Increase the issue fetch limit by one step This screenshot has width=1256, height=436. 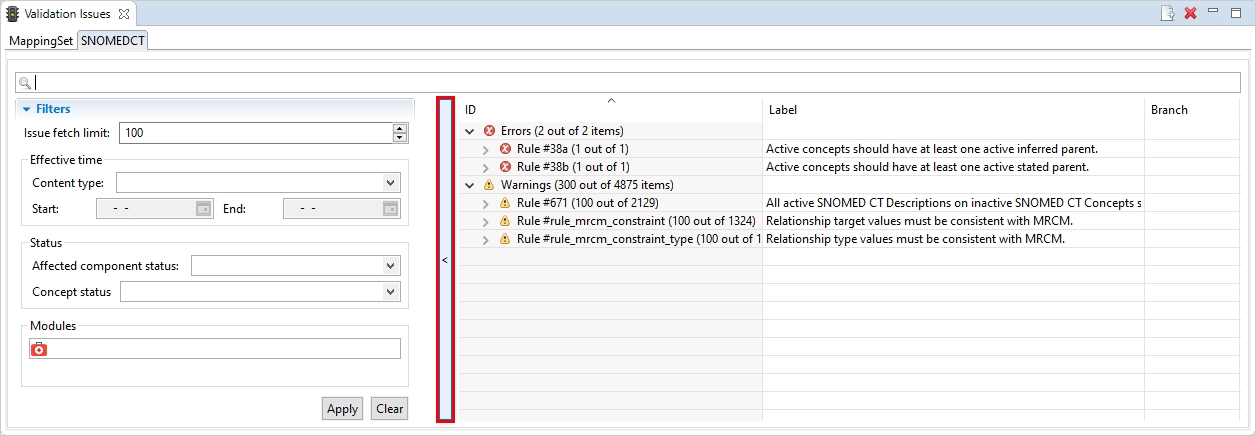pos(400,128)
